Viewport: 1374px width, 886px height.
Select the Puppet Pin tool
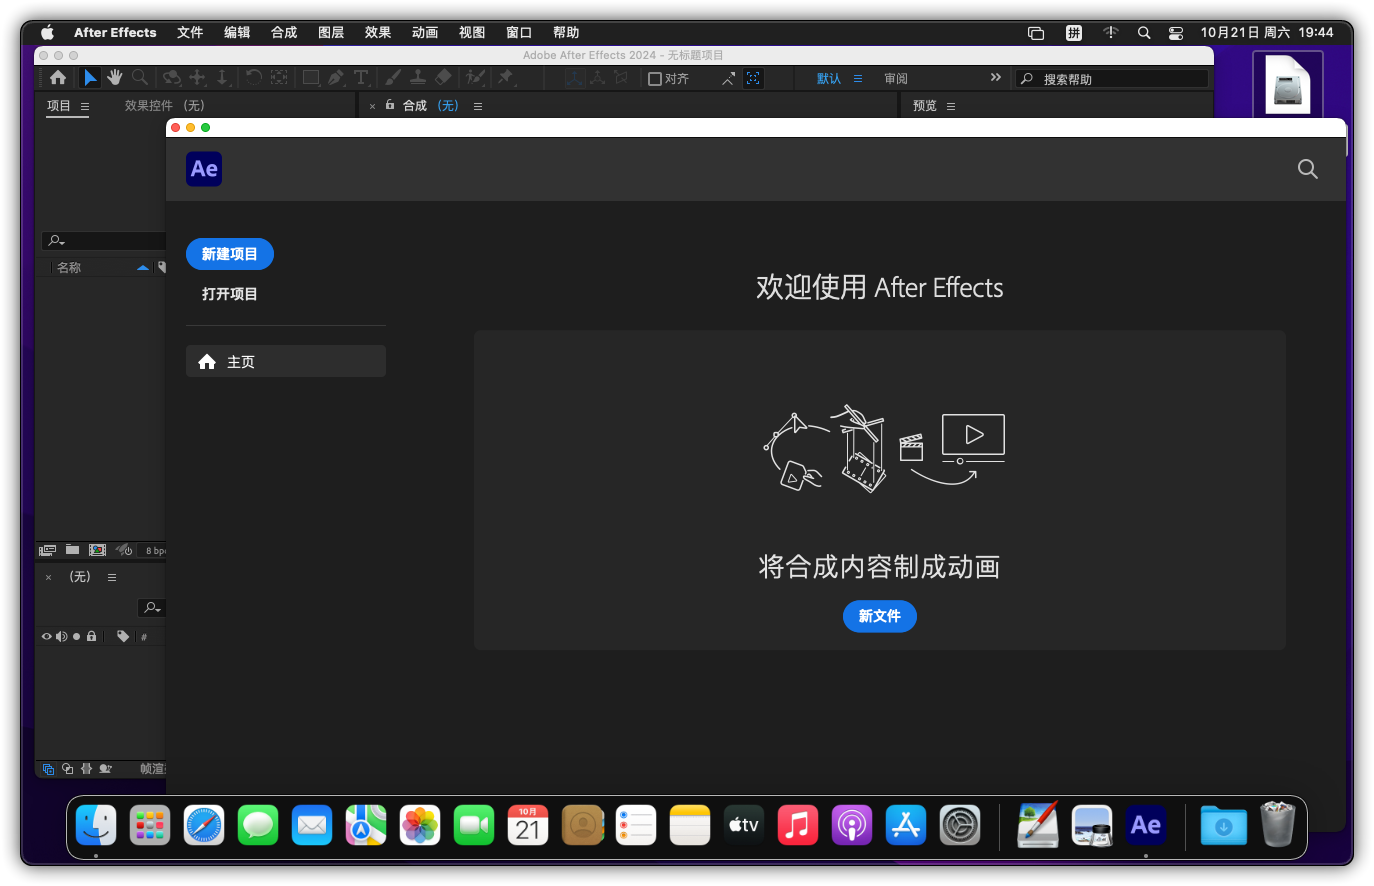[506, 77]
